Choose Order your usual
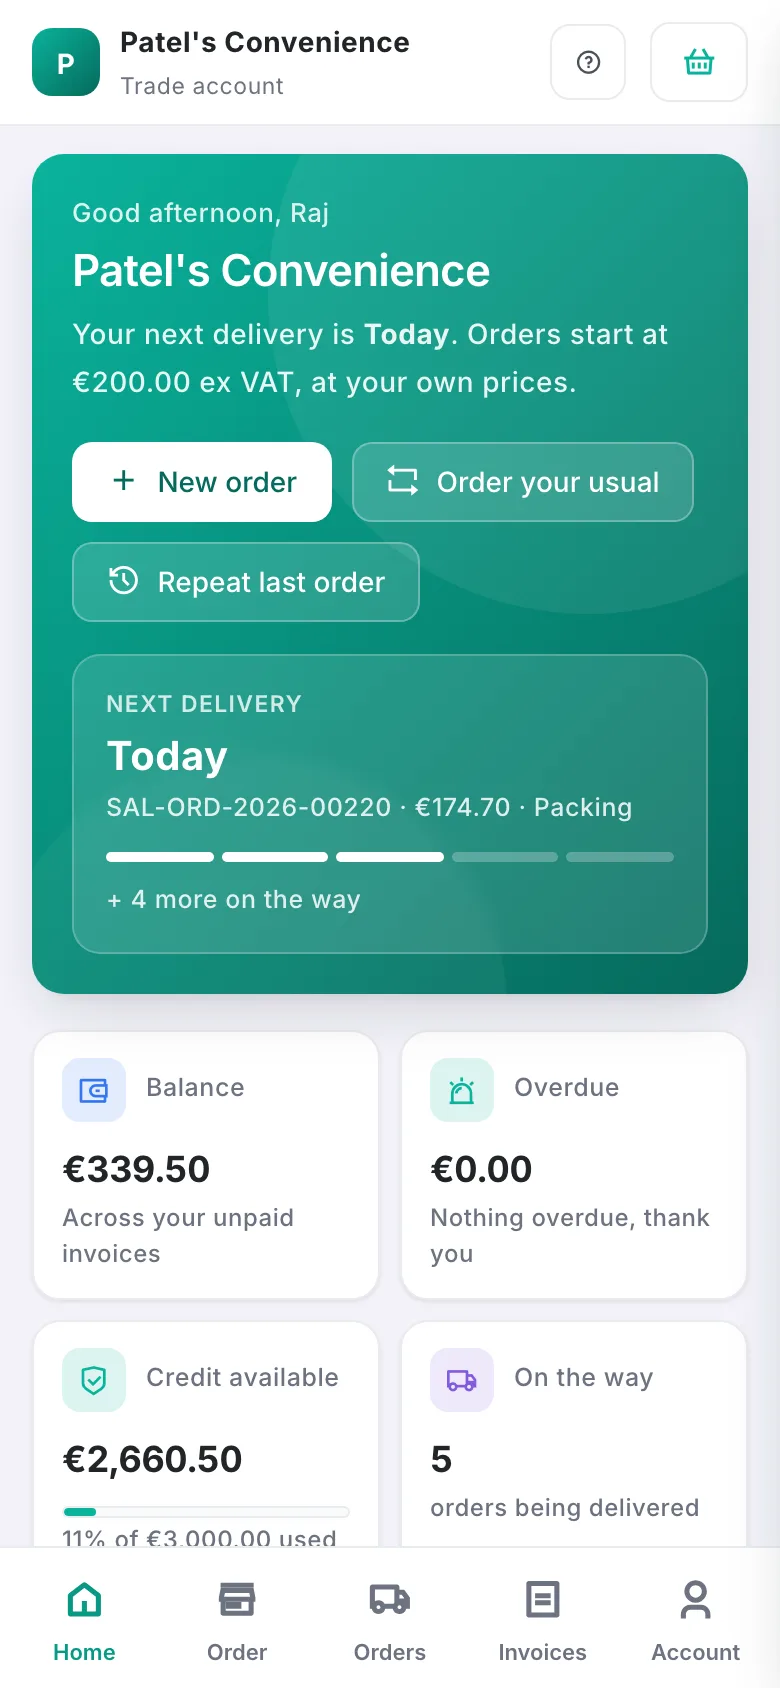780x1688 pixels. pyautogui.click(x=523, y=482)
